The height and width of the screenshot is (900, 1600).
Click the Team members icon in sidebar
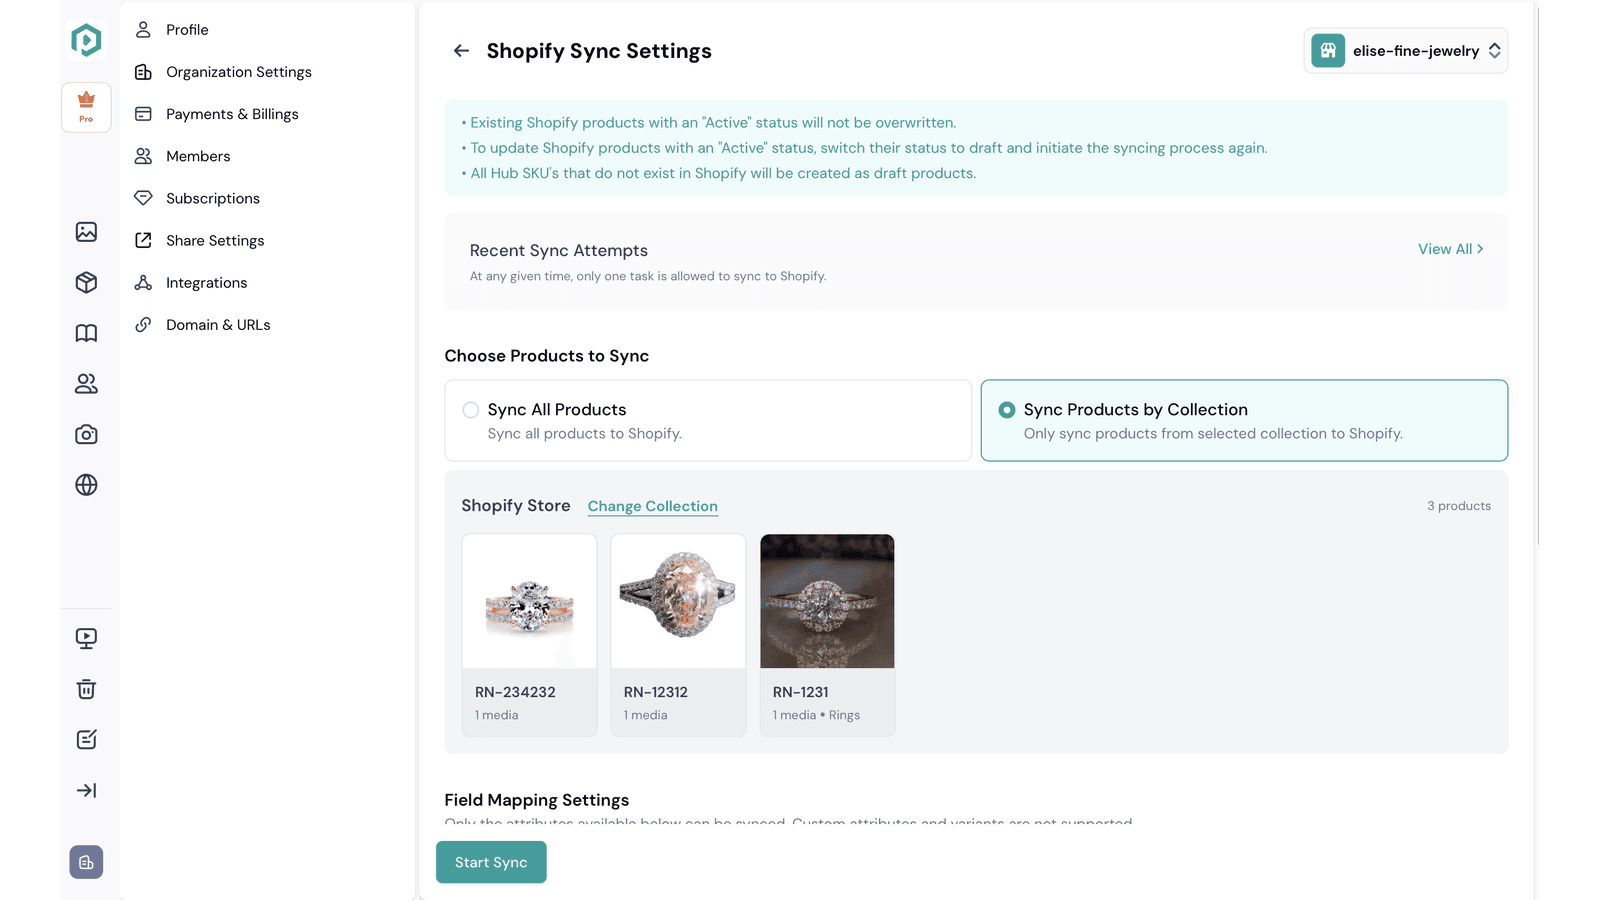[x=86, y=384]
